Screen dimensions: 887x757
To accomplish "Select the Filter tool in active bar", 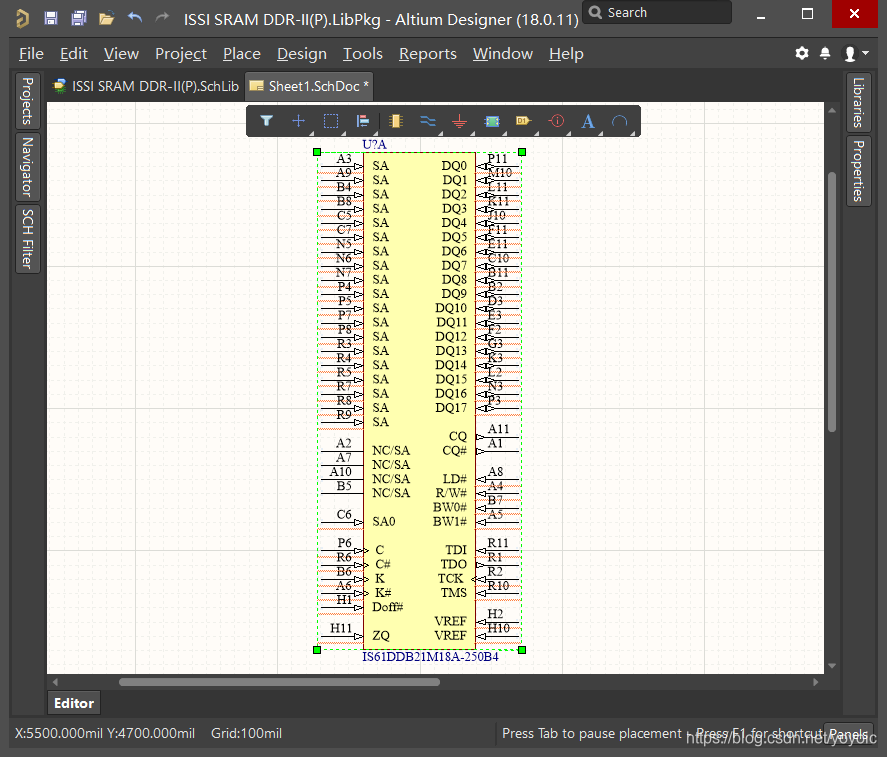I will [x=266, y=121].
